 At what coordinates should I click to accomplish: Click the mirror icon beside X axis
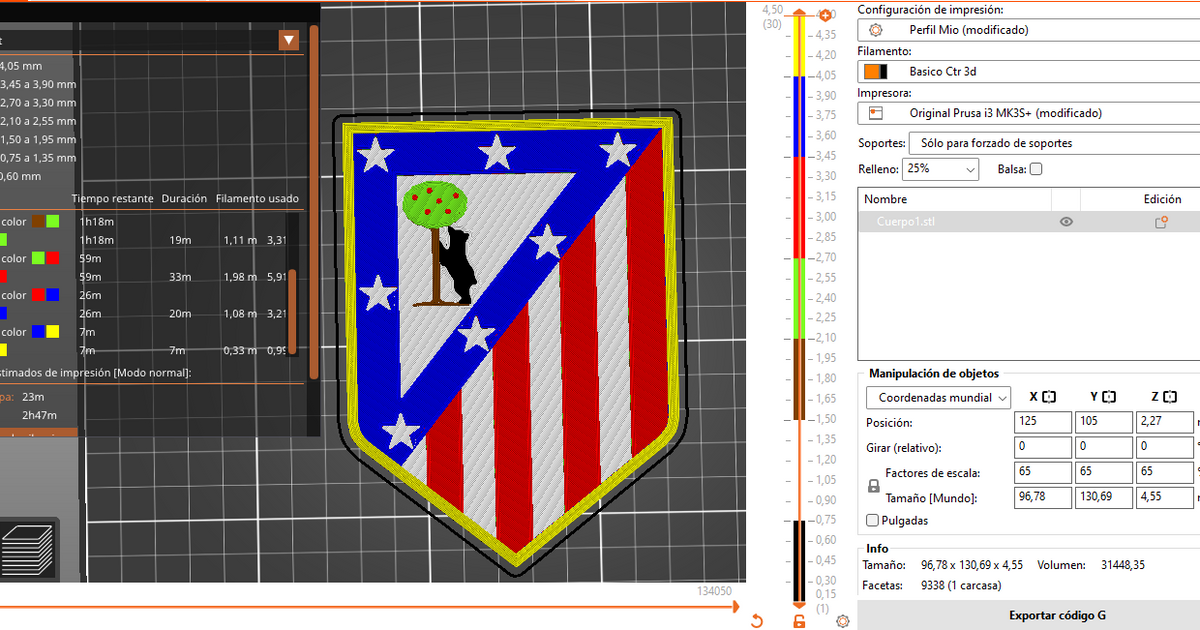pos(1049,397)
